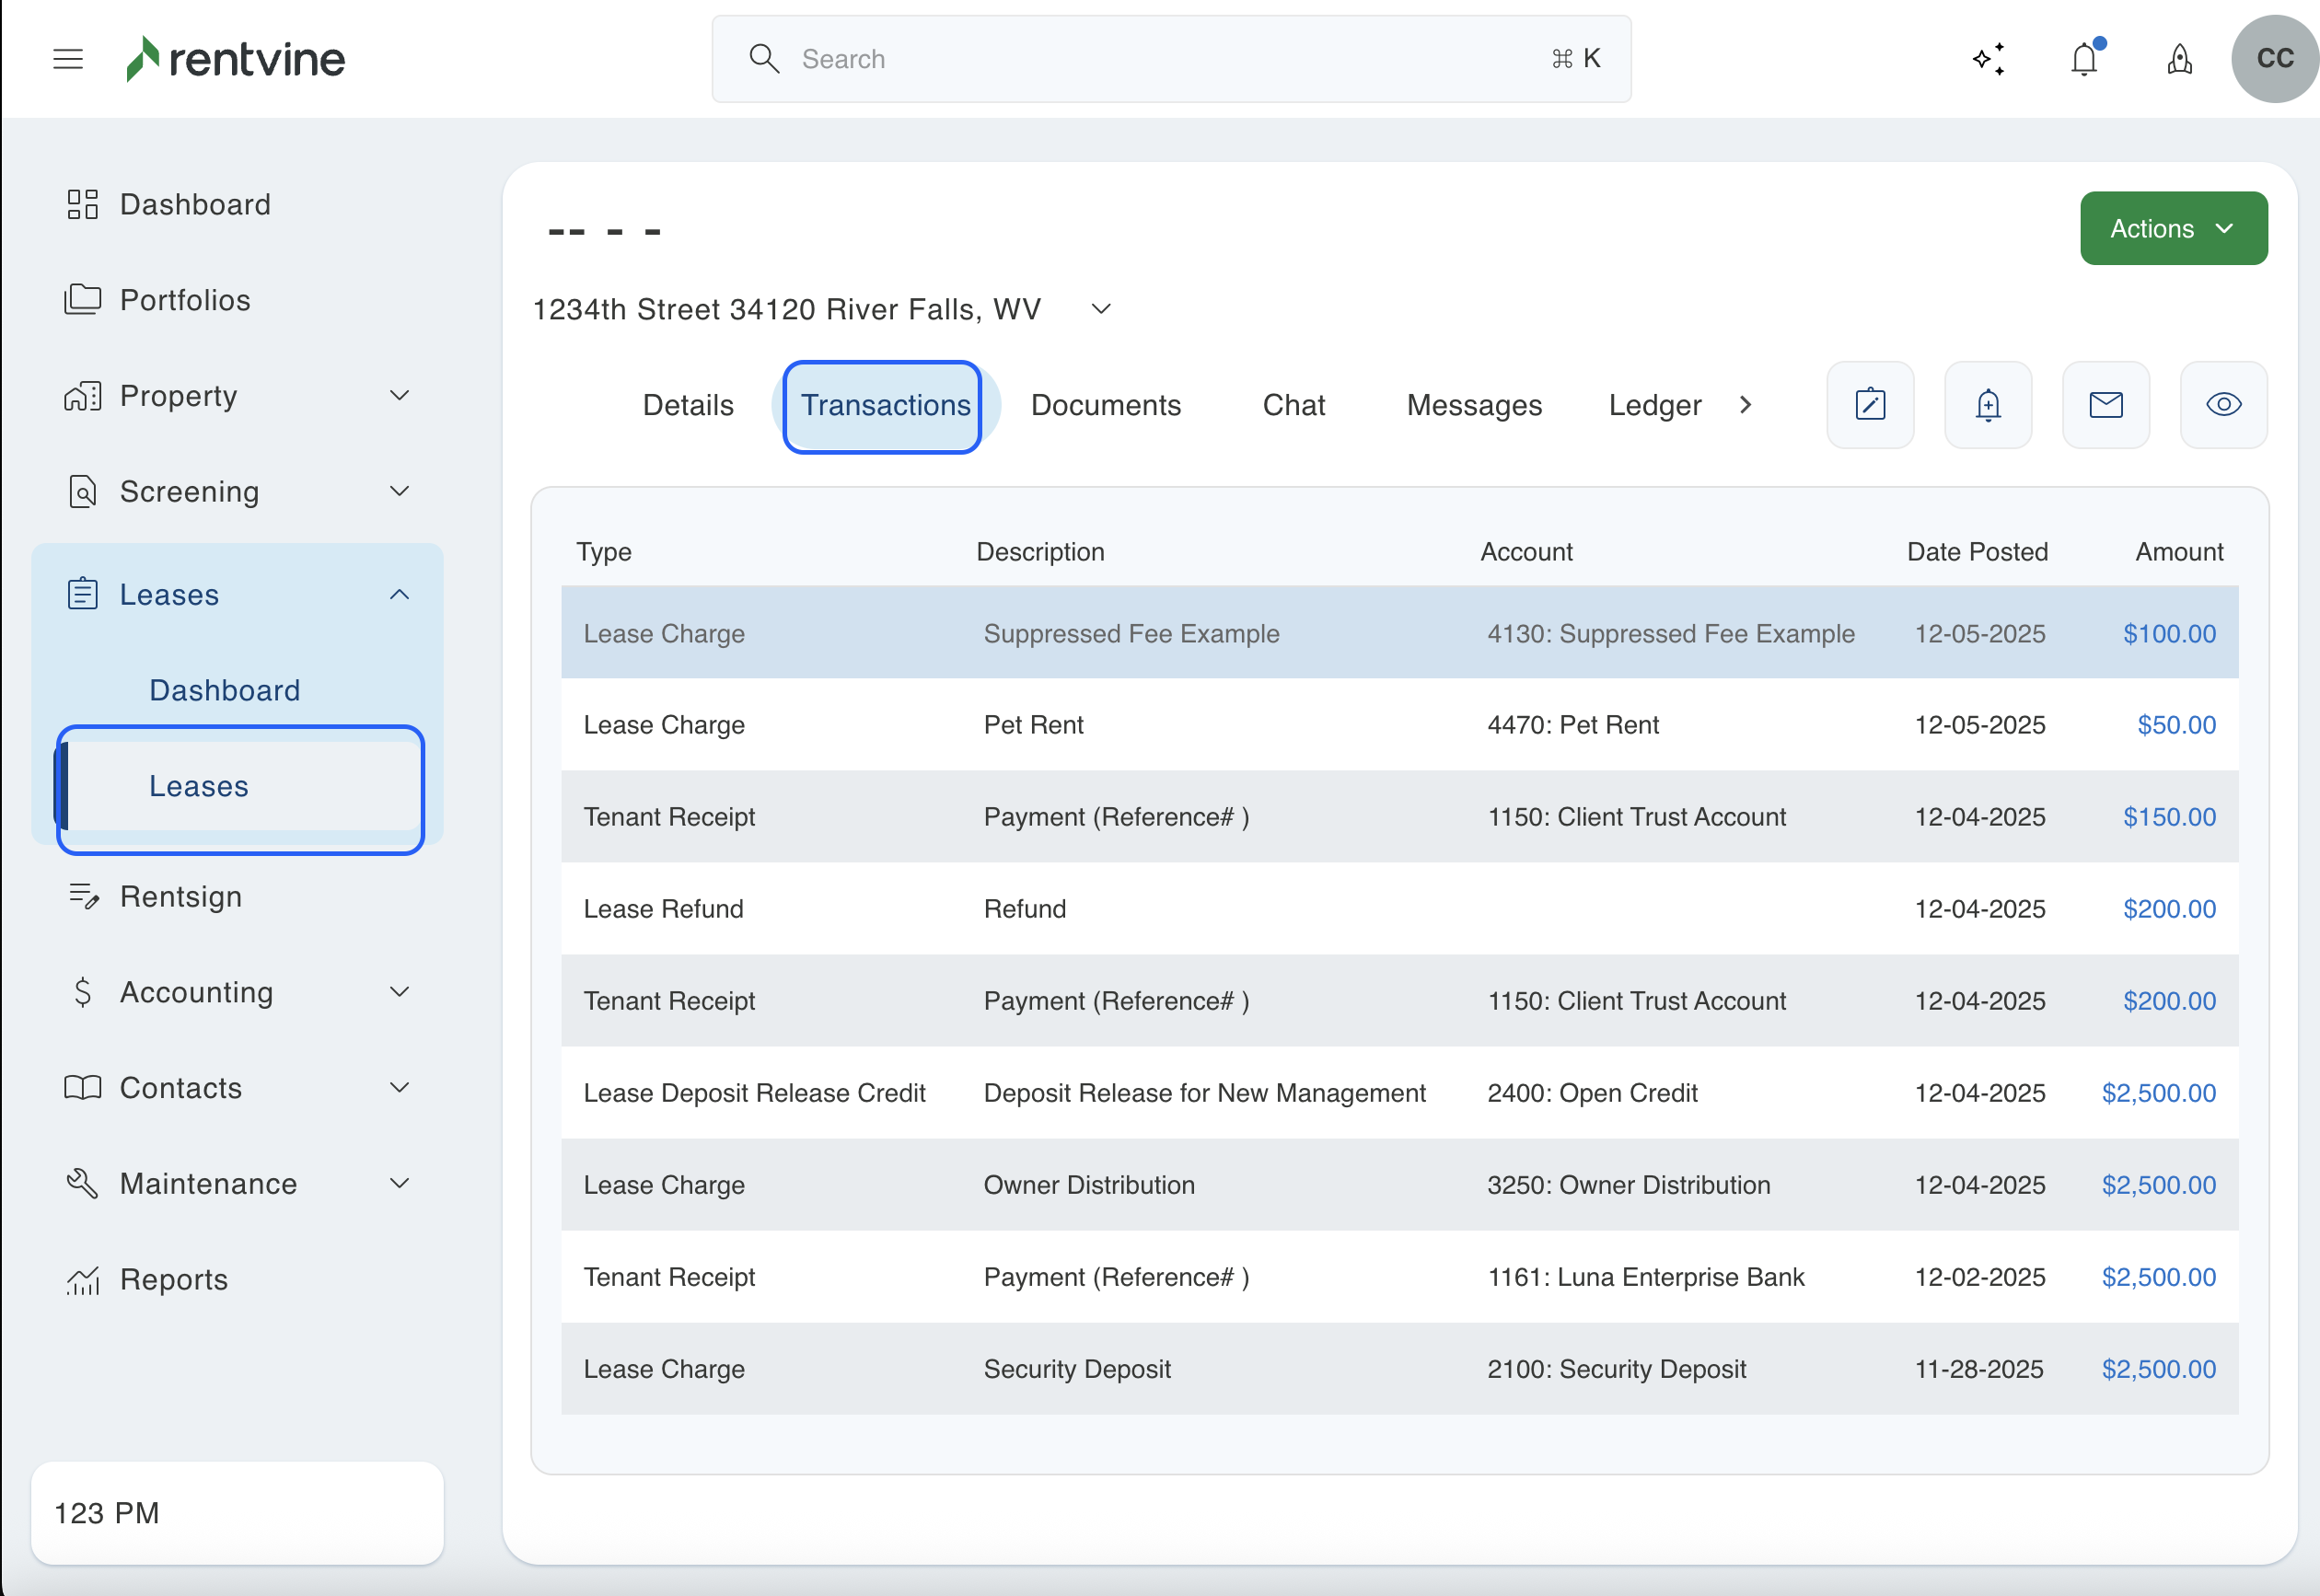Collapse the Leases sidebar section
The height and width of the screenshot is (1596, 2320).
point(399,595)
